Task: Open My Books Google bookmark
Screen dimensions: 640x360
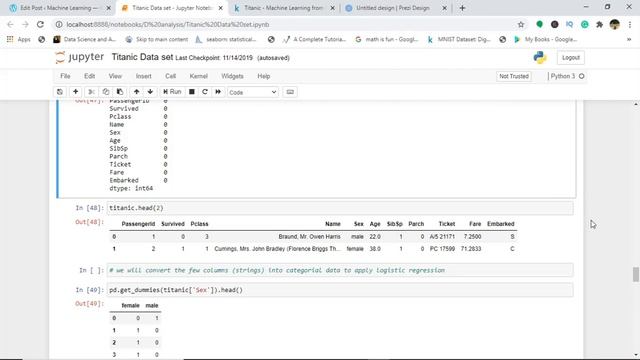Action: (546, 40)
